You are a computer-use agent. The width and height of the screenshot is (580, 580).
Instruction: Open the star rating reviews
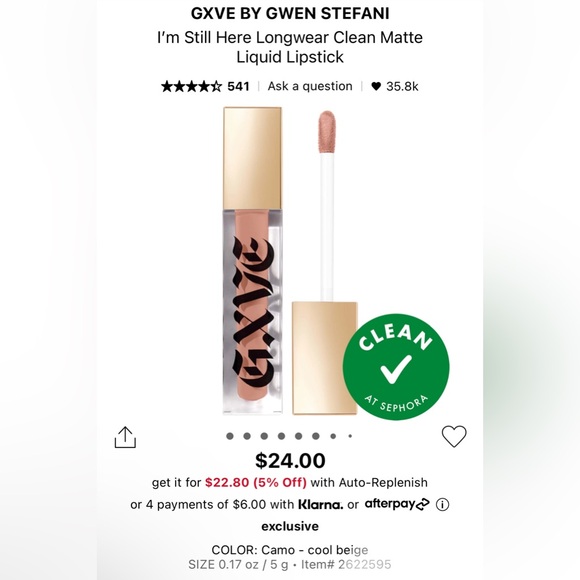coord(191,87)
